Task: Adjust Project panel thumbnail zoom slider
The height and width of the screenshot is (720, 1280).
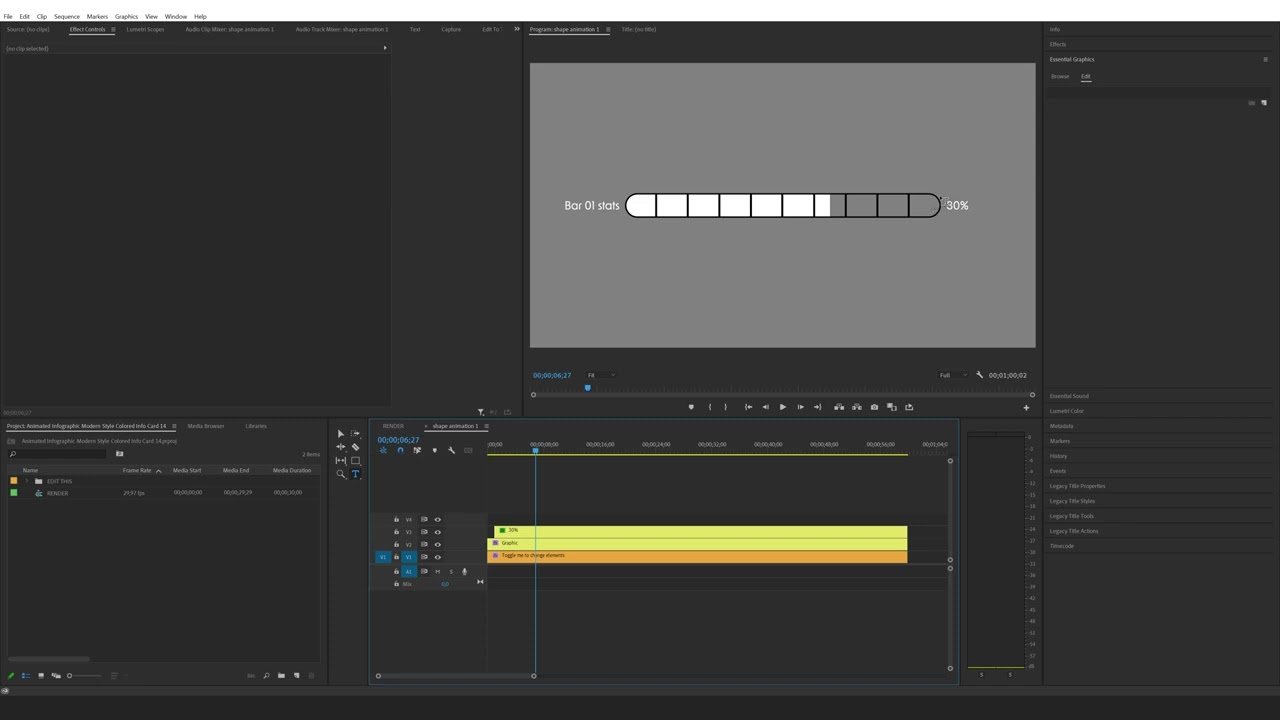Action: coord(83,676)
